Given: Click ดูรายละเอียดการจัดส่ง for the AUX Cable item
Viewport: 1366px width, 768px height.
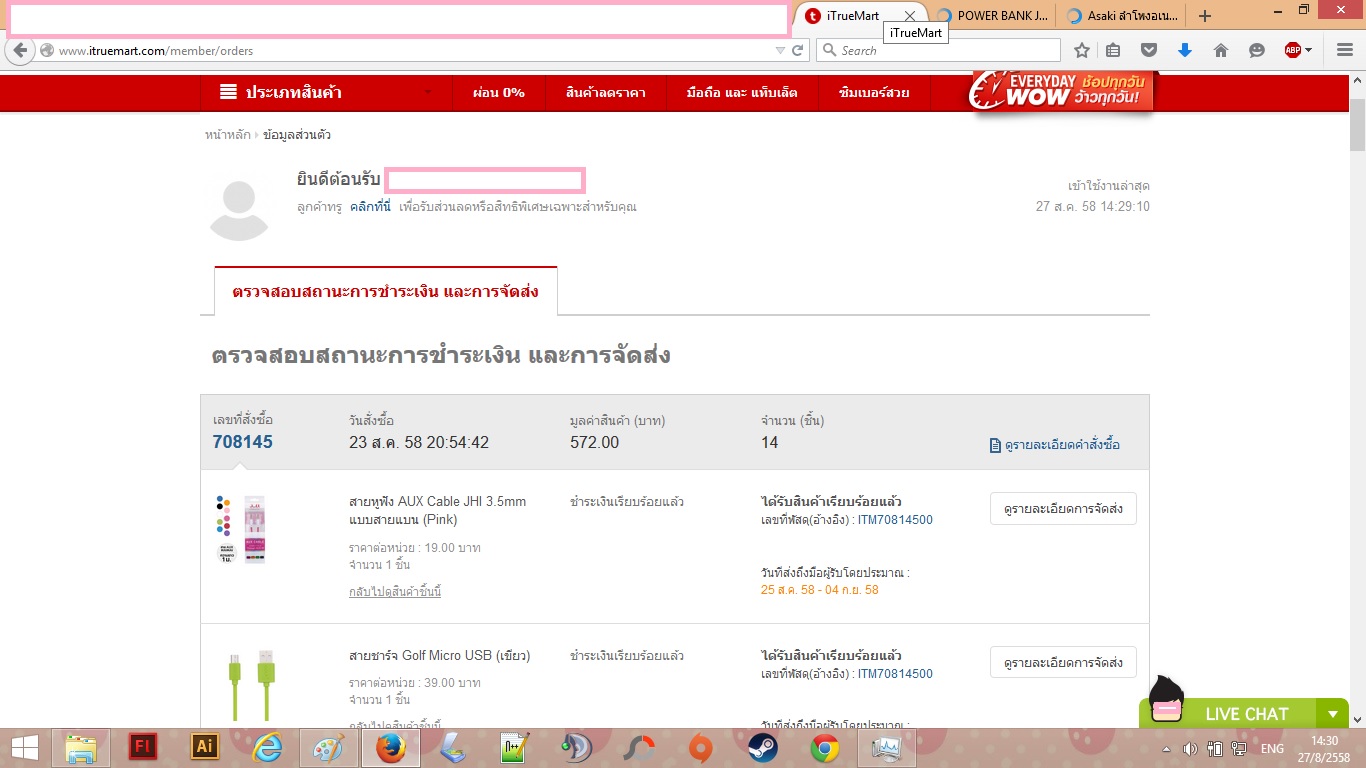Looking at the screenshot, I should pos(1063,509).
